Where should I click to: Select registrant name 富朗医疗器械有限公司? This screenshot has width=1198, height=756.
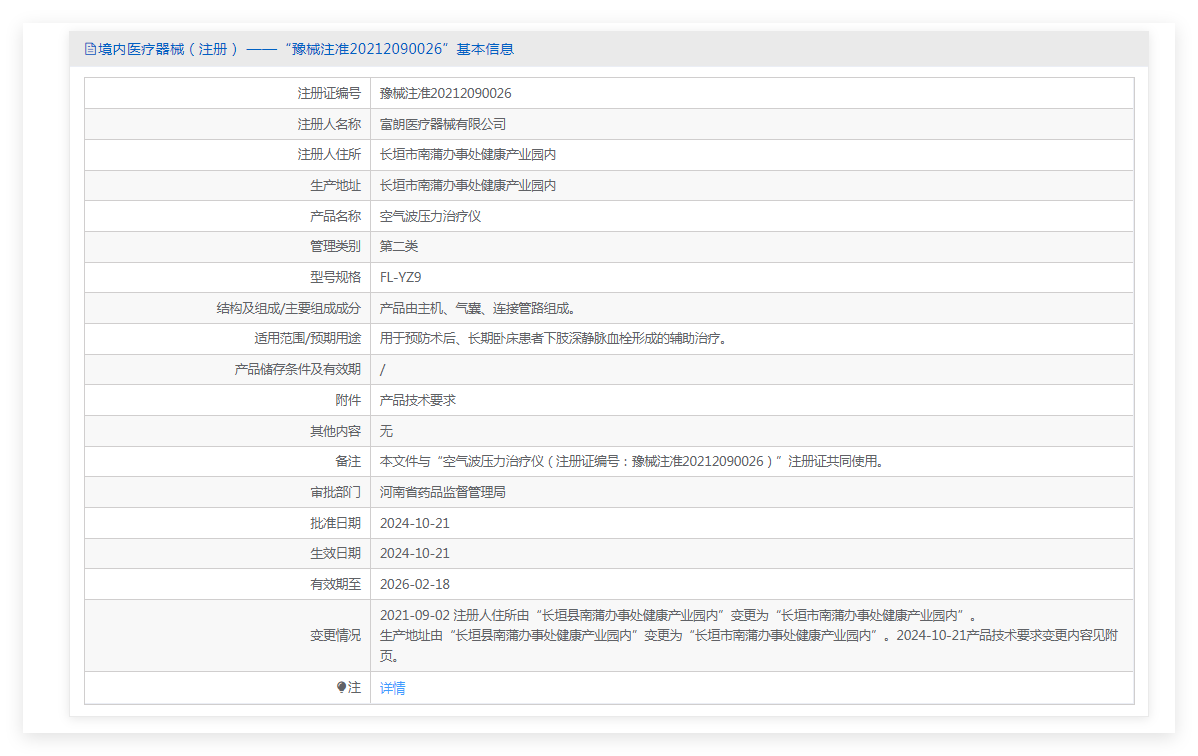442,124
